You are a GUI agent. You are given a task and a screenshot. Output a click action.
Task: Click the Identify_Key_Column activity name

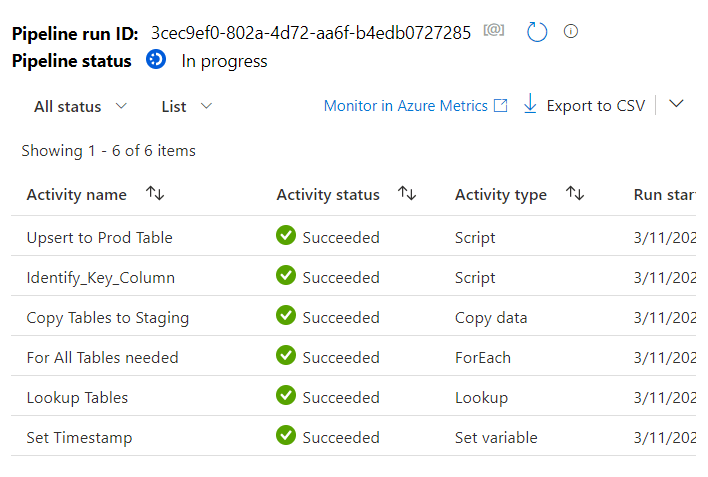[x=100, y=277]
